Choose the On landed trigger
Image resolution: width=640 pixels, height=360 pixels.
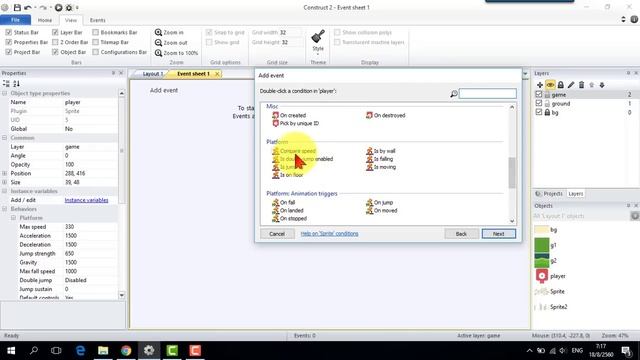point(288,211)
